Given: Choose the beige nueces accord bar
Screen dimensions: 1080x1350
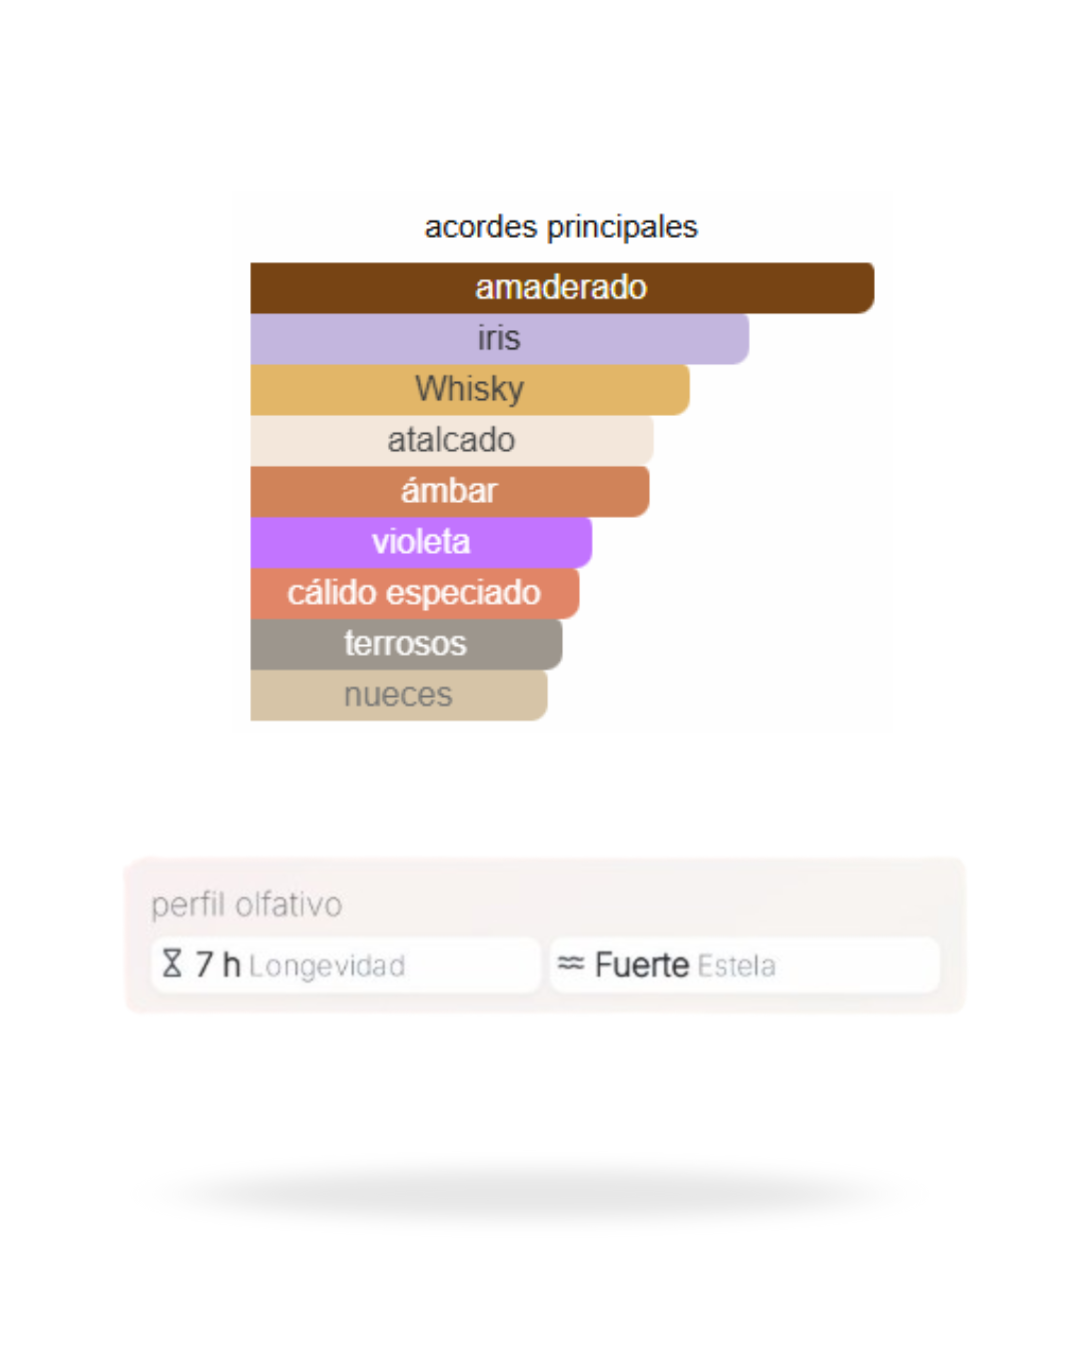Looking at the screenshot, I should pos(398,695).
